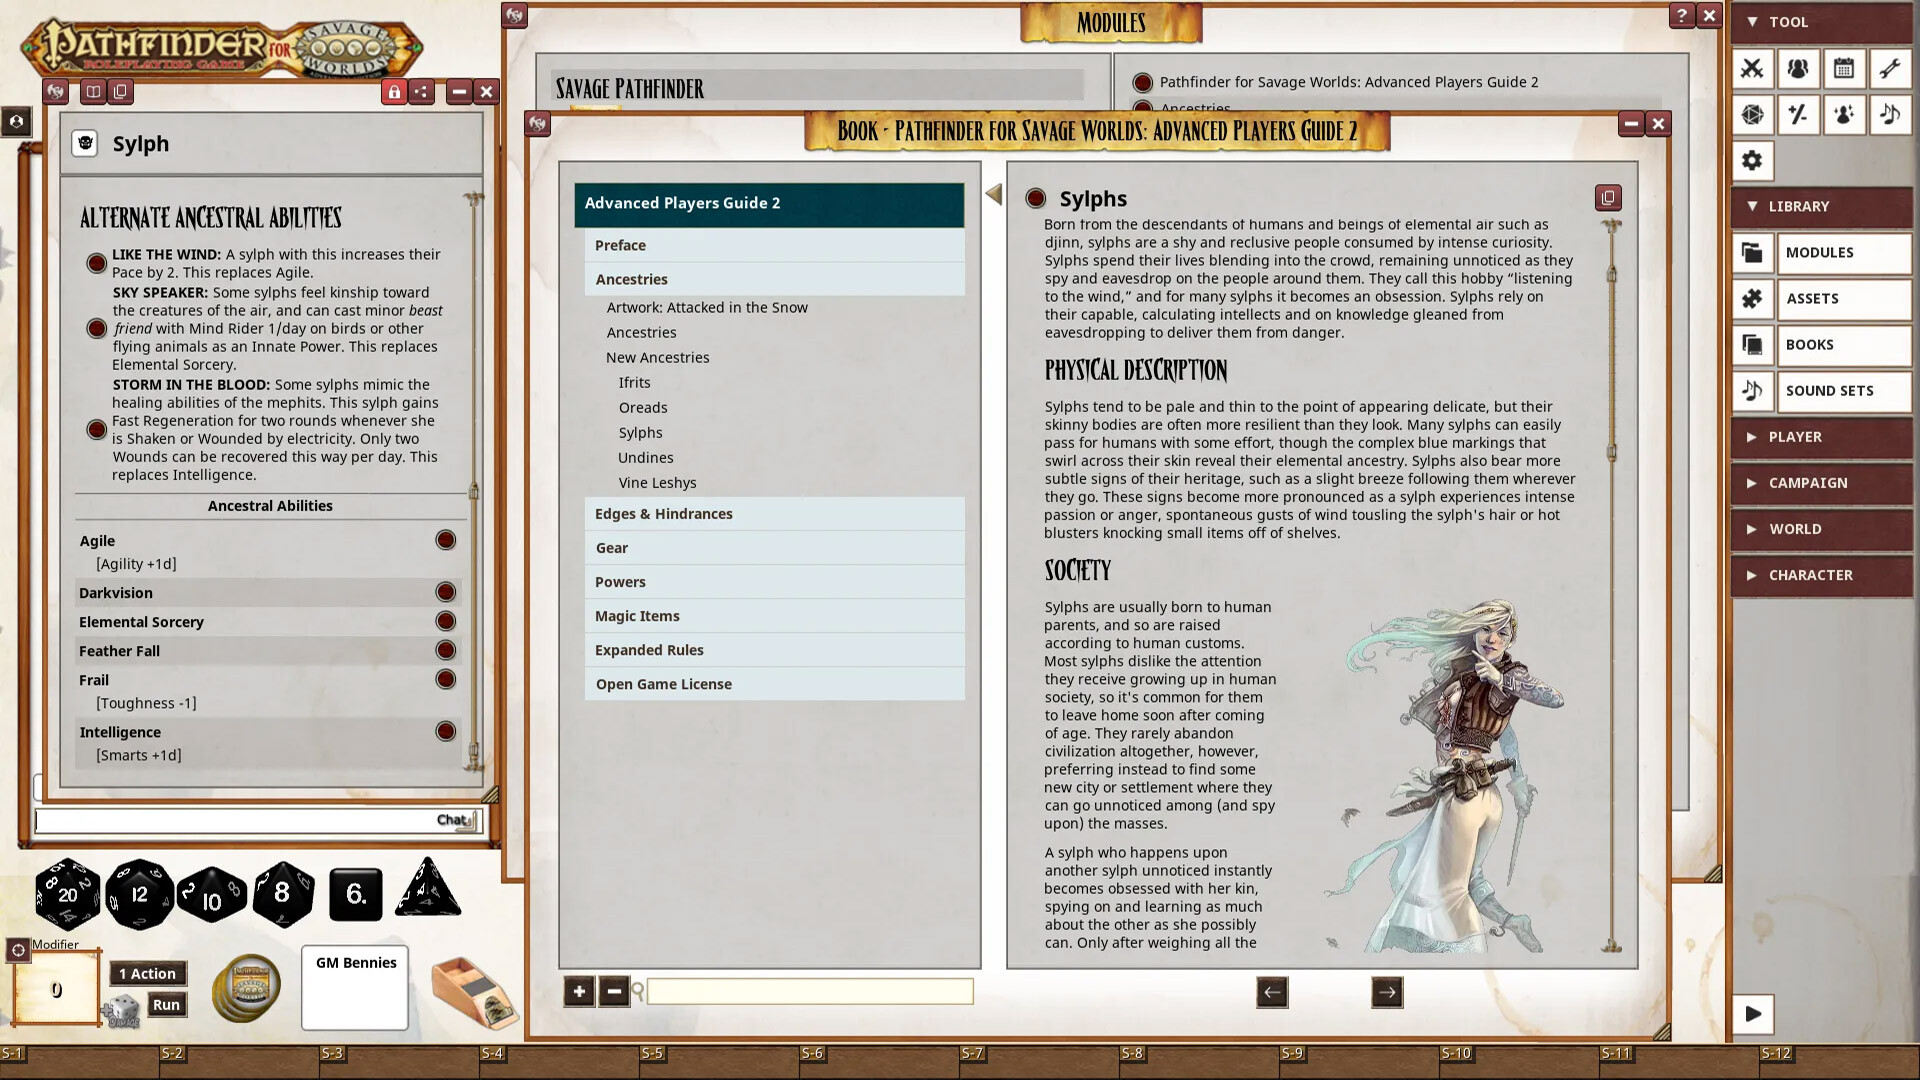Toggle the Feather Fall ability button

[x=446, y=650]
